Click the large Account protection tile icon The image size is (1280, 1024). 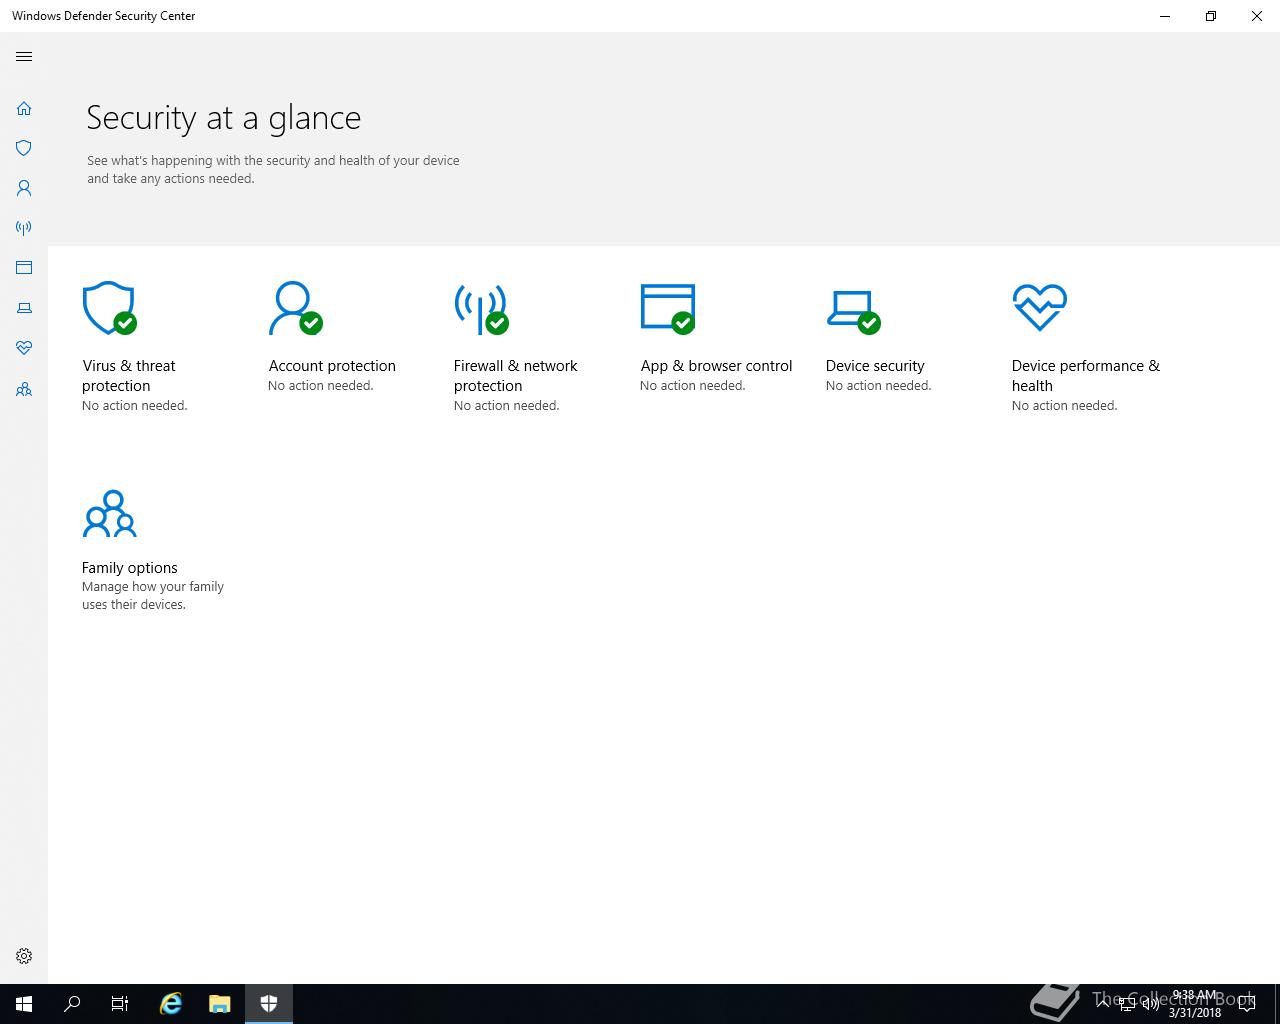[x=295, y=308]
